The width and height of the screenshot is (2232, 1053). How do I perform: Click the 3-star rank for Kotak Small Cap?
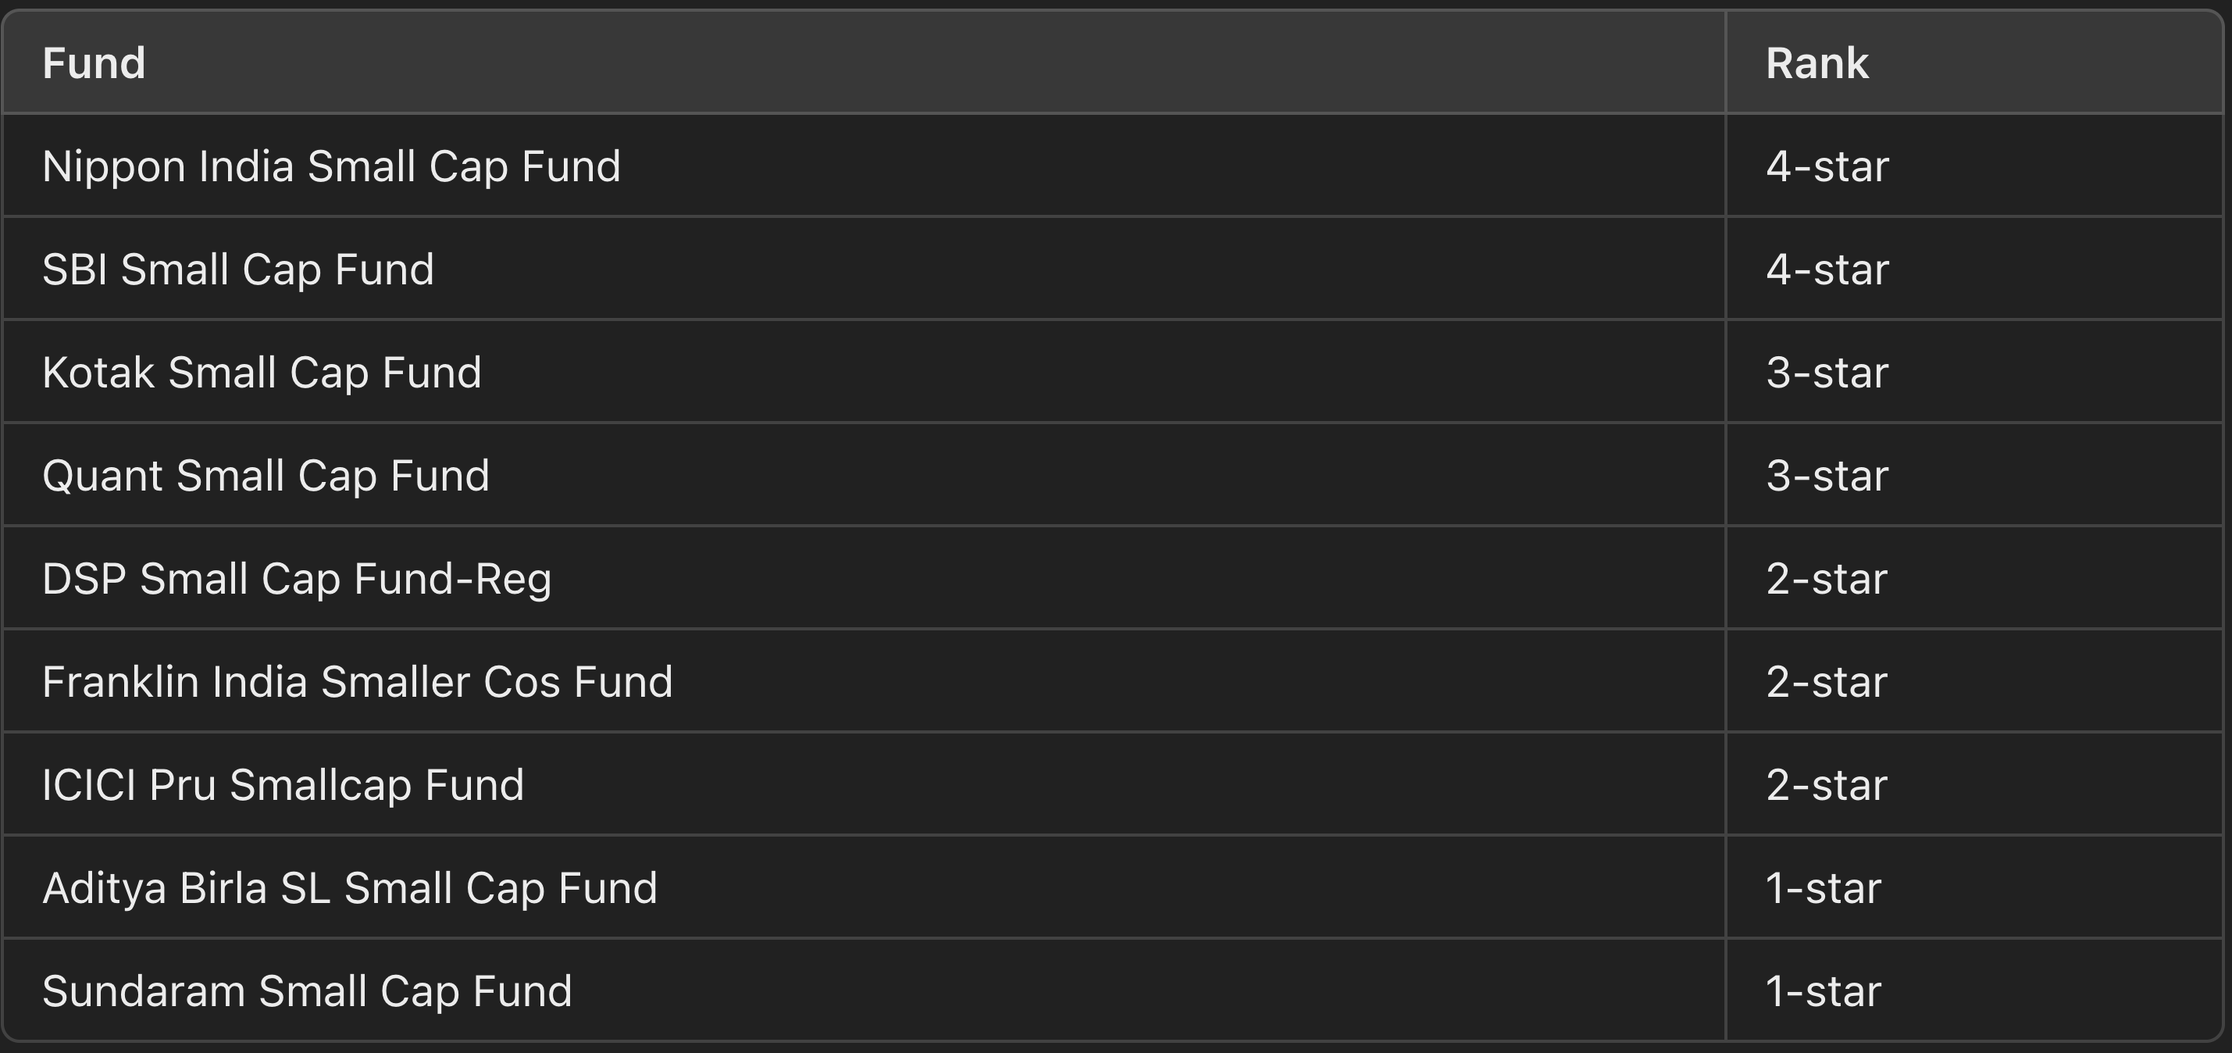point(1827,372)
